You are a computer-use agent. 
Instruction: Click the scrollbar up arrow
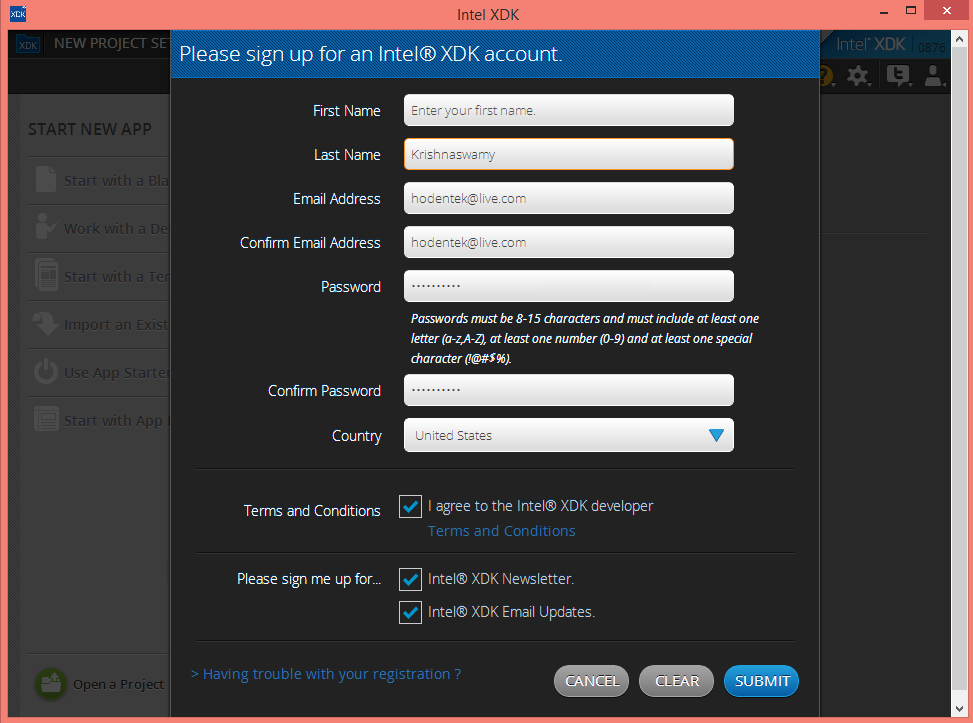coord(959,40)
